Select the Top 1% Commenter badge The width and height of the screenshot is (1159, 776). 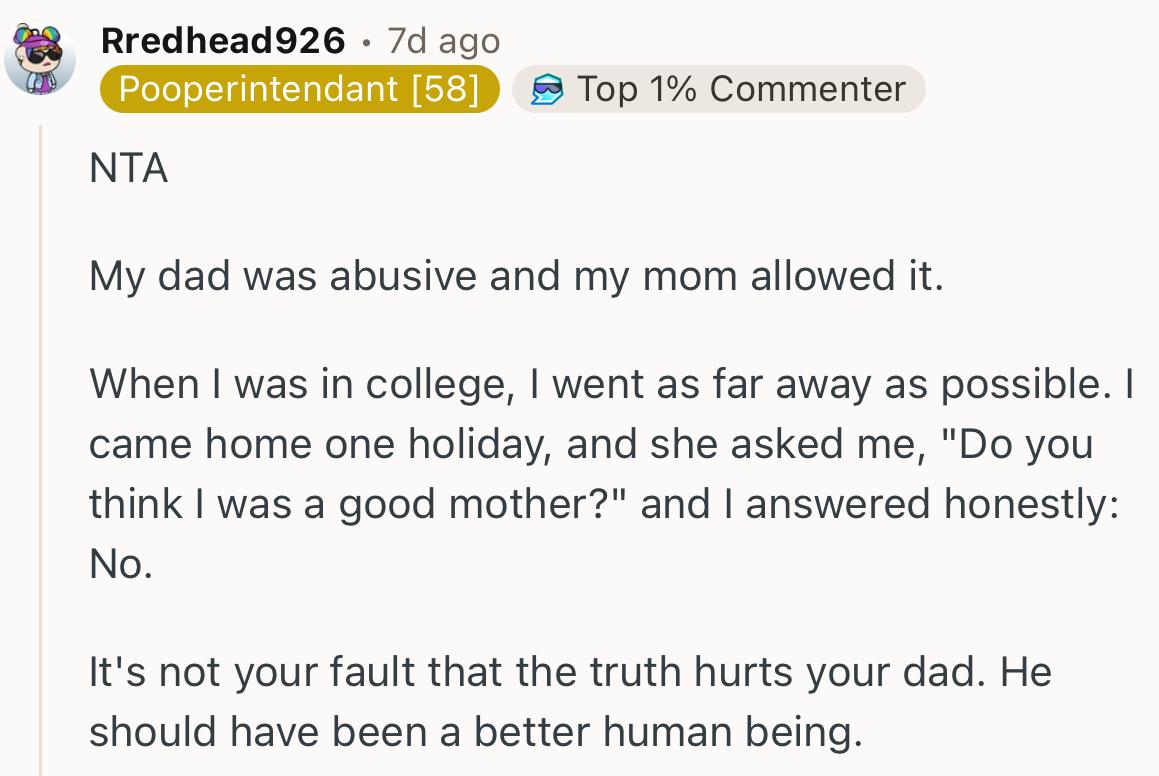point(718,88)
